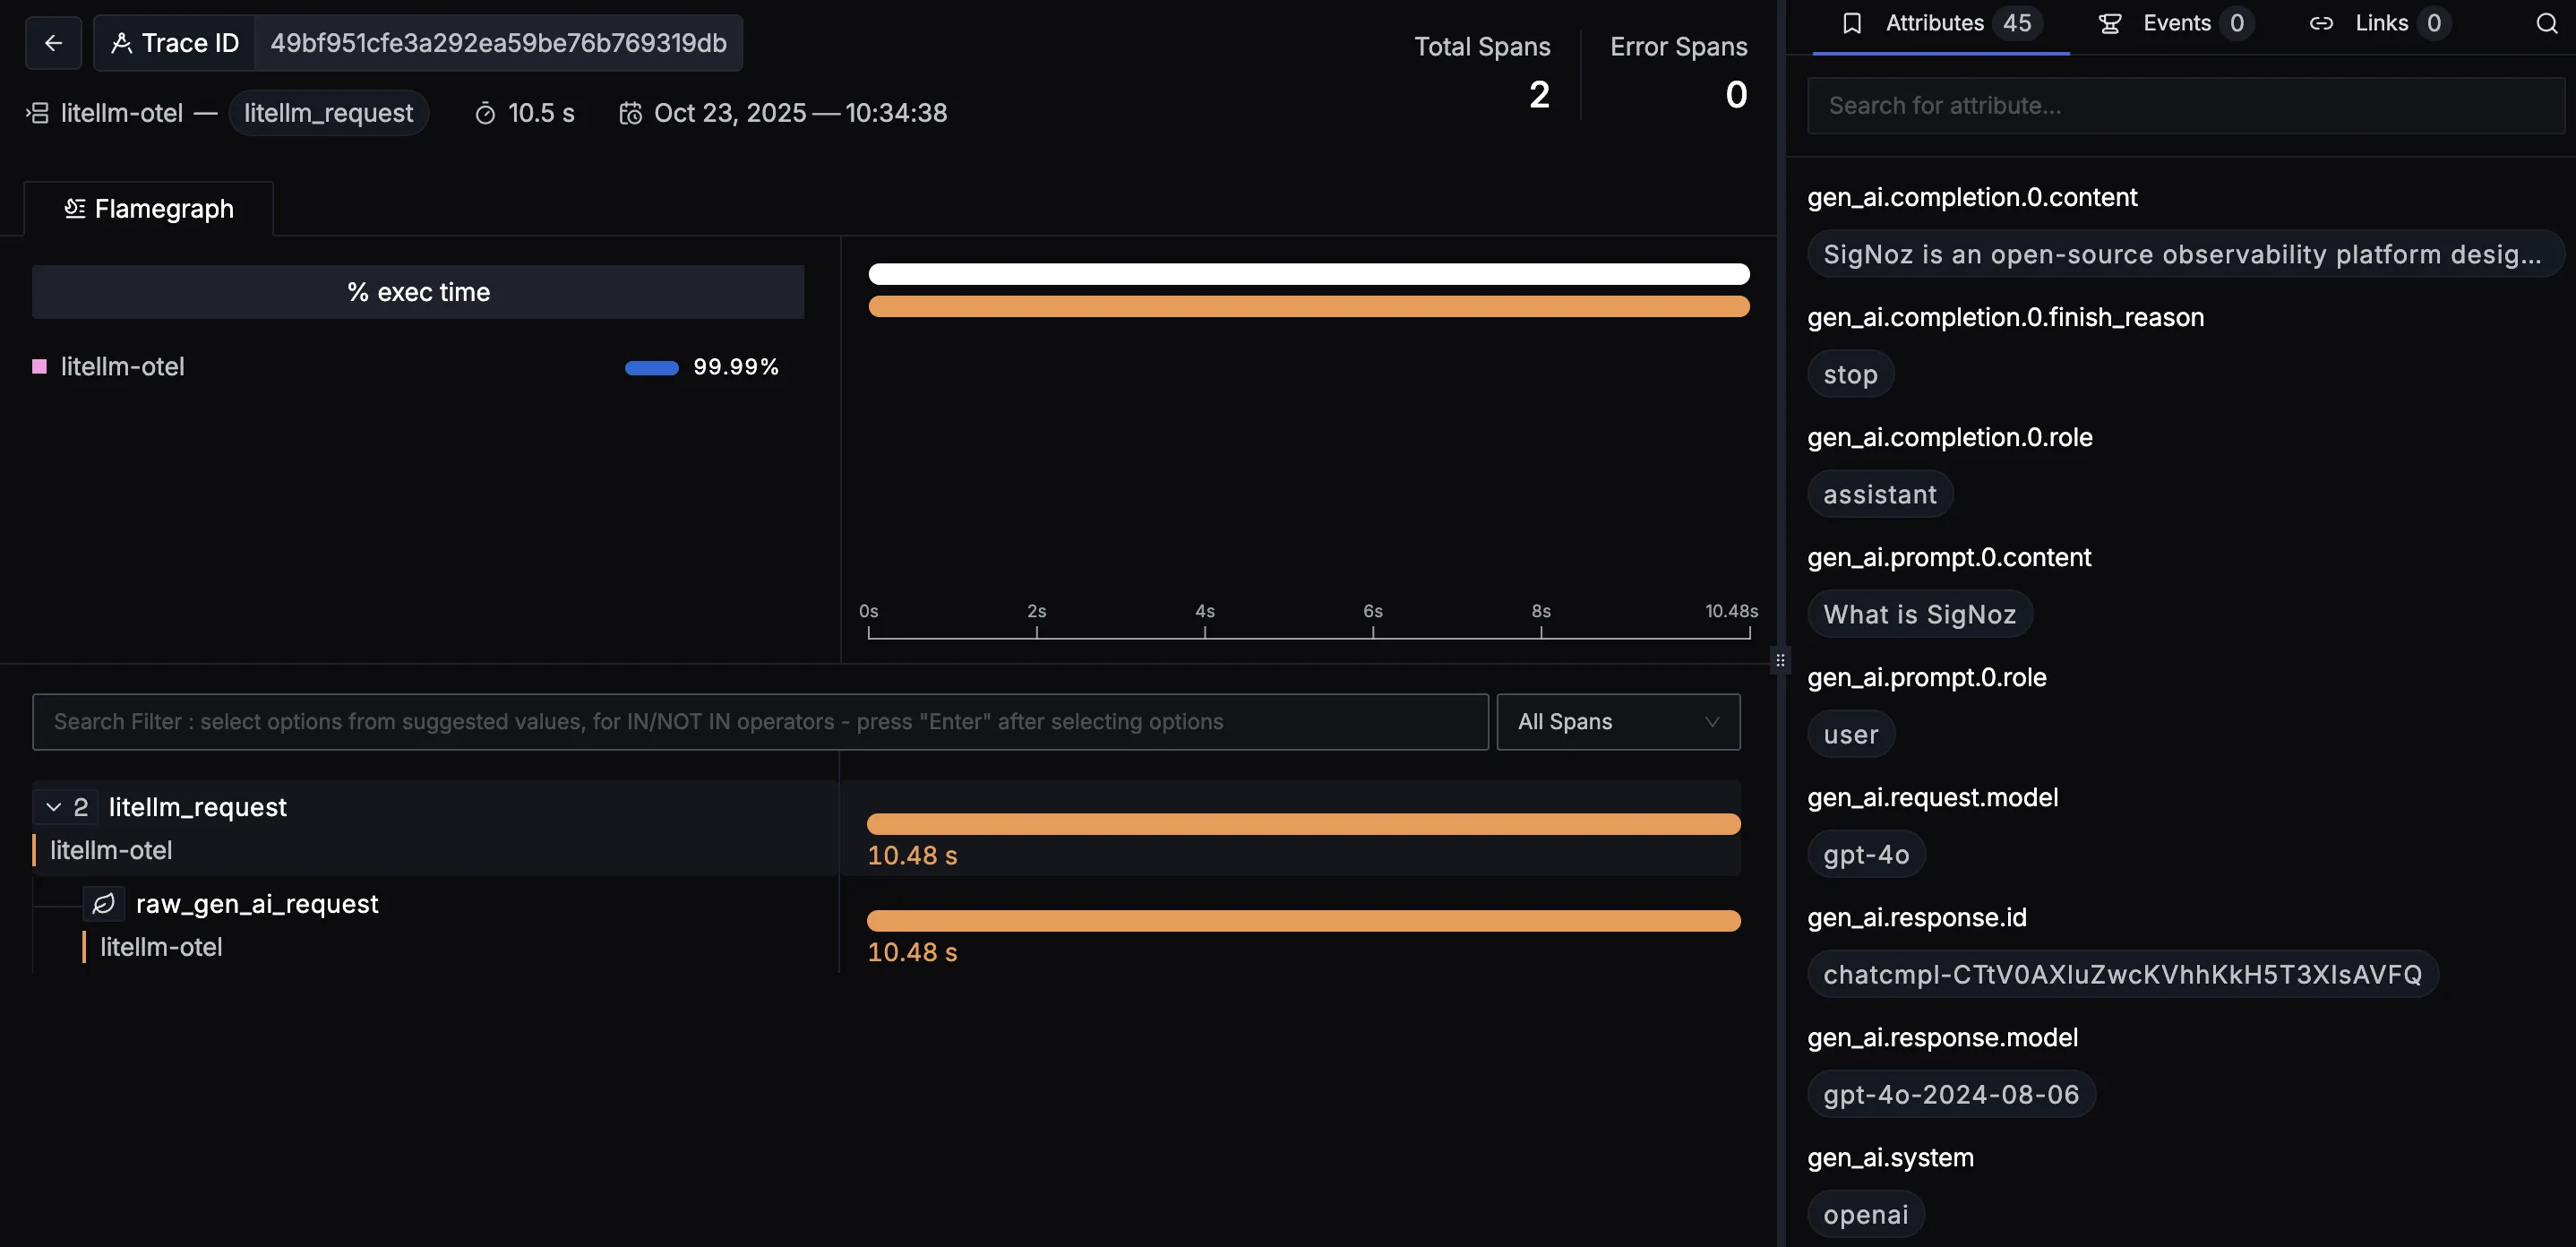Image resolution: width=2576 pixels, height=1247 pixels.
Task: Click the back arrow to return
Action: tap(52, 42)
